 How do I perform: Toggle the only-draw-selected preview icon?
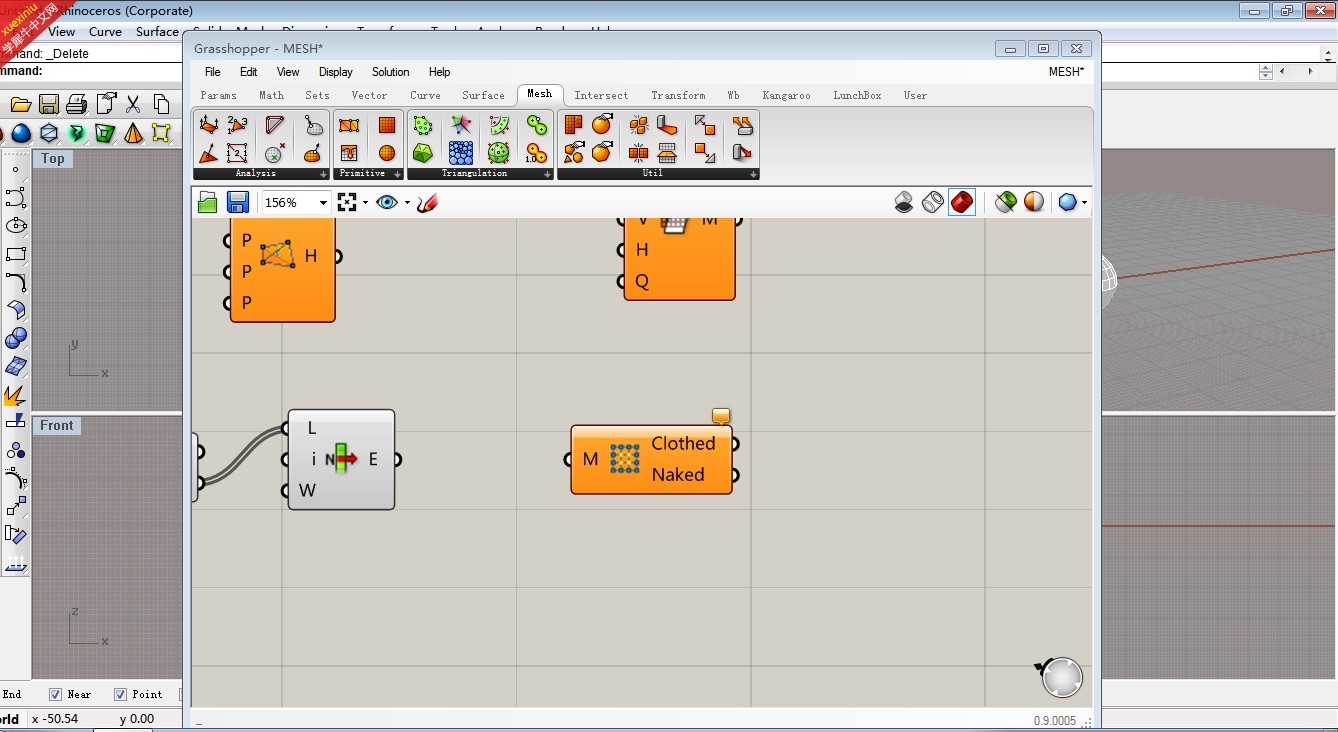click(1006, 203)
